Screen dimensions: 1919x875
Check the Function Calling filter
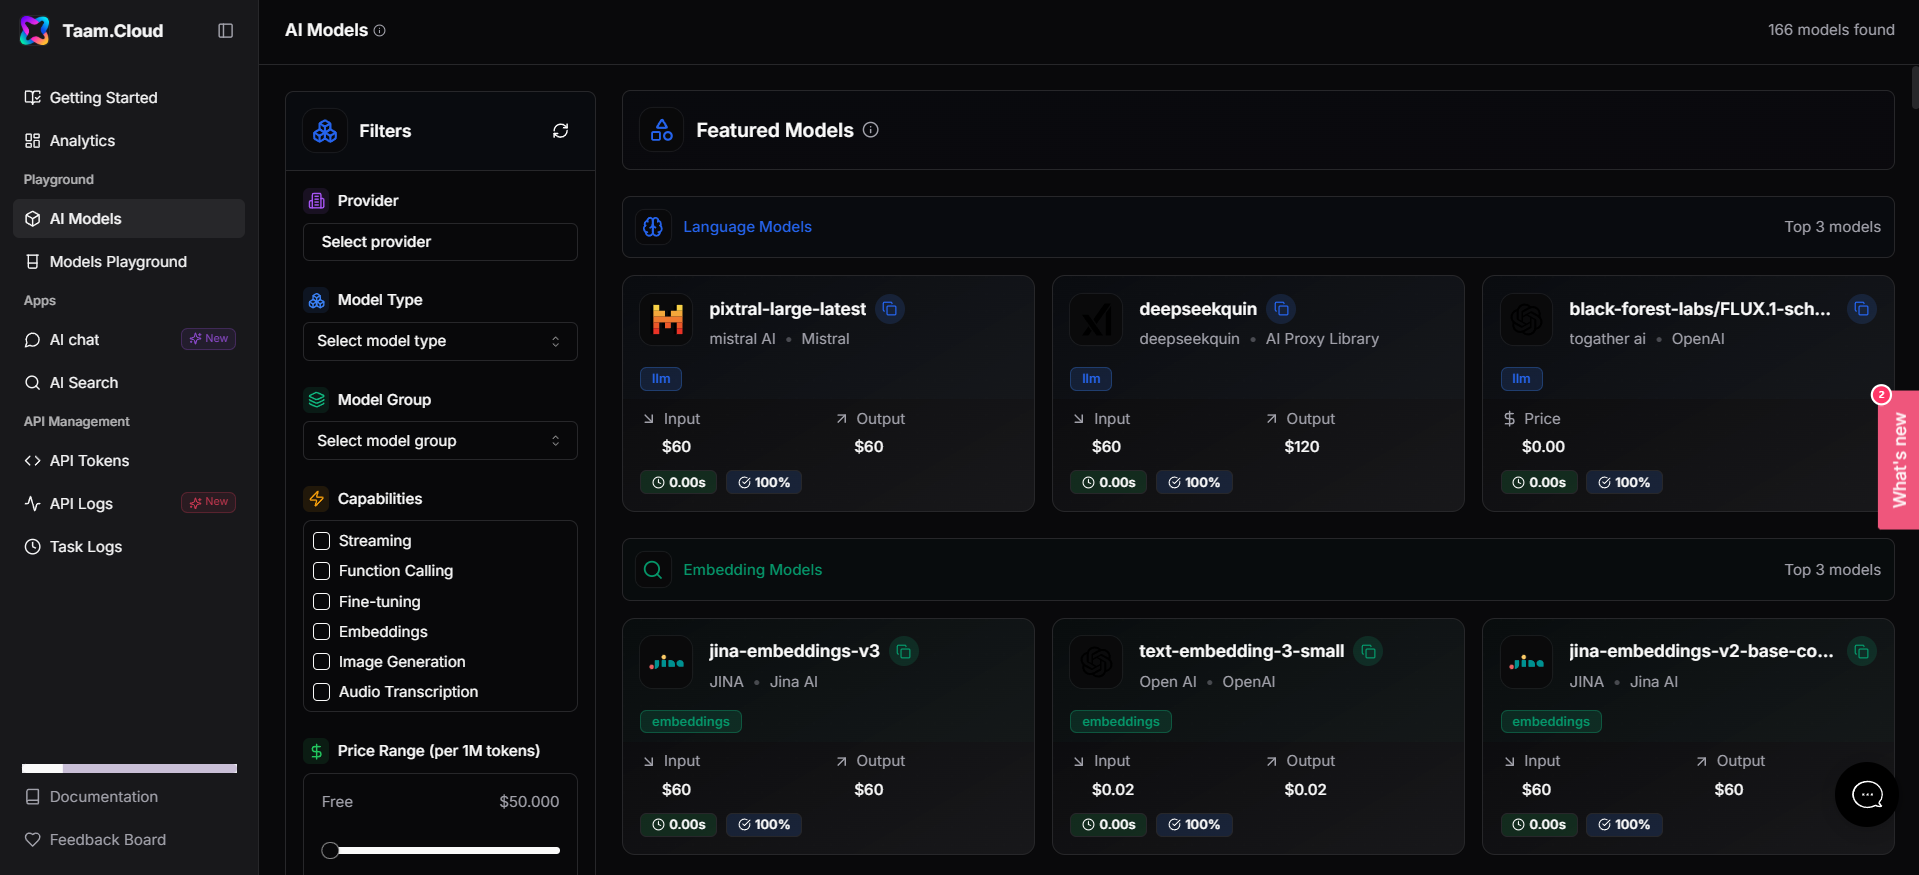[322, 571]
